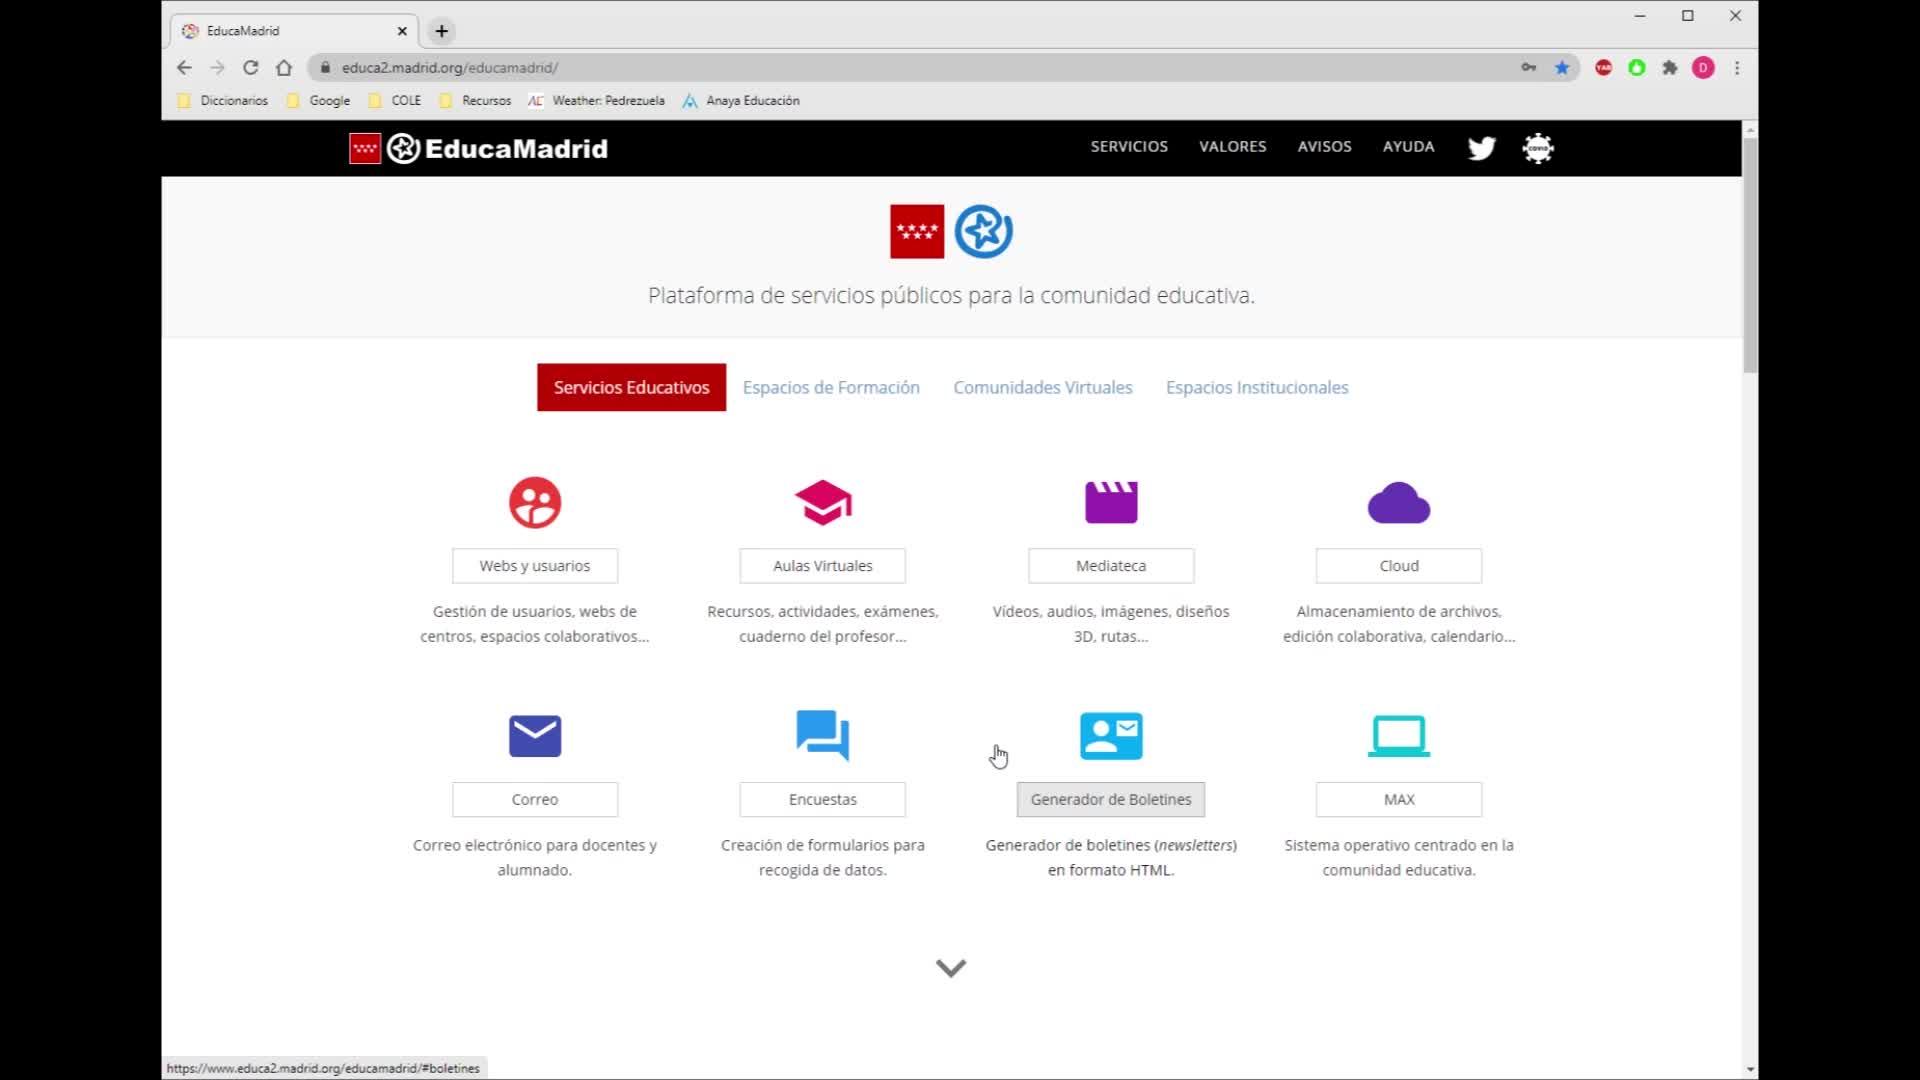The image size is (1920, 1080).
Task: Click the MAX laptop icon
Action: tap(1398, 736)
